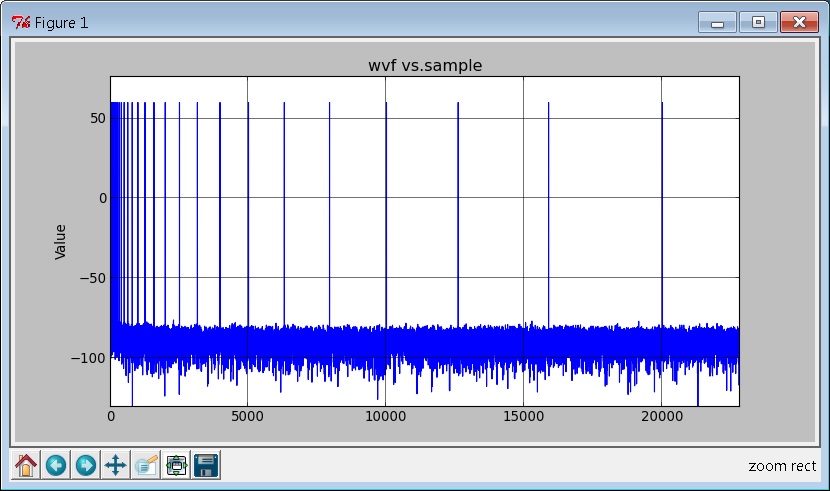Toggle the Zoom to rectangle tool
Screen dimensions: 830x491
click(146, 466)
